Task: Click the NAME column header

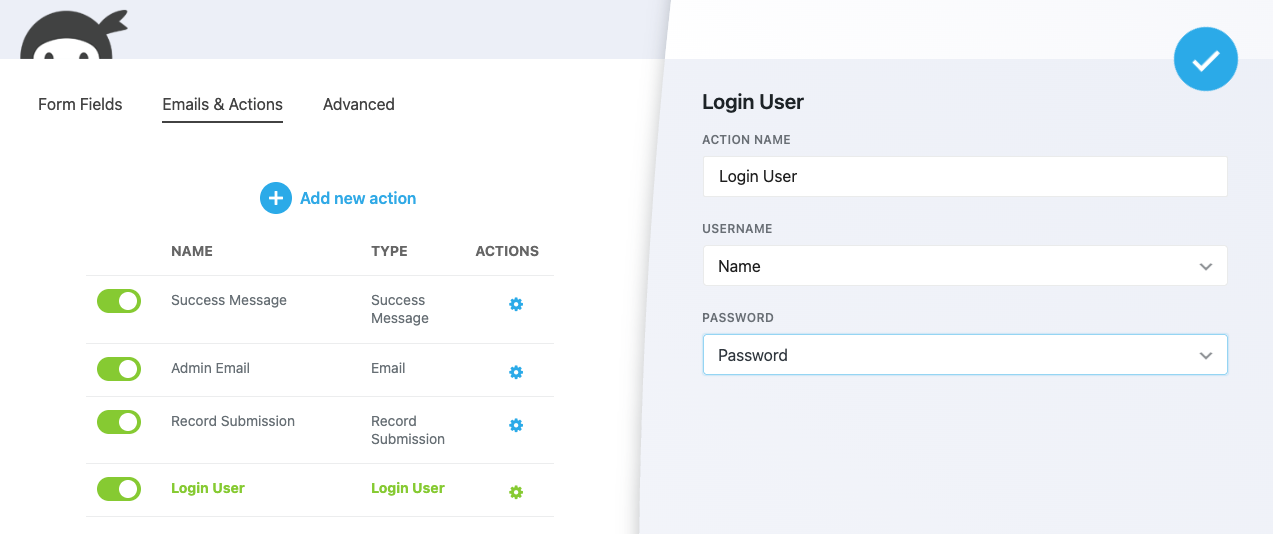Action: (192, 251)
